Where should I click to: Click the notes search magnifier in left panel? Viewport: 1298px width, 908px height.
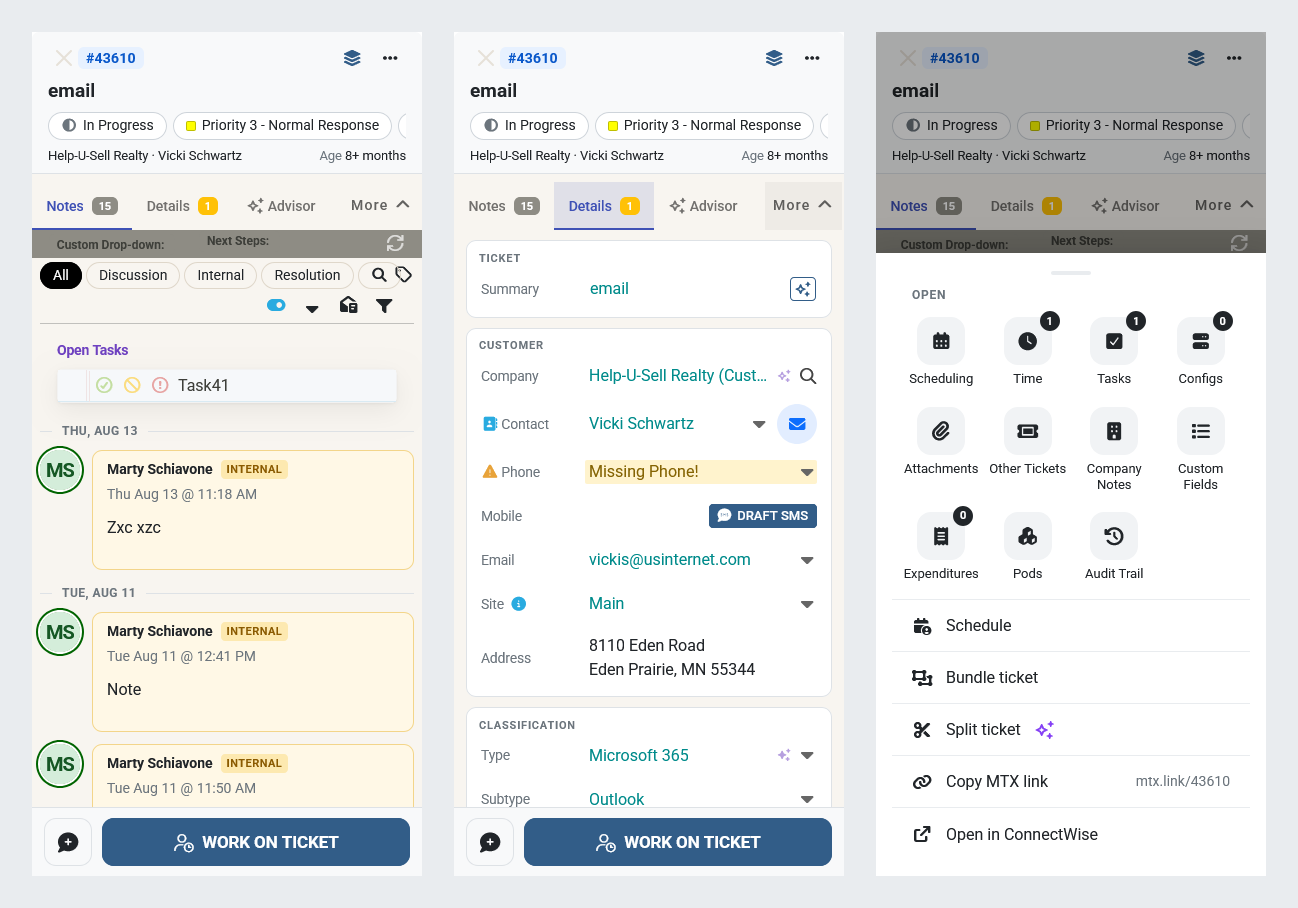coord(379,275)
